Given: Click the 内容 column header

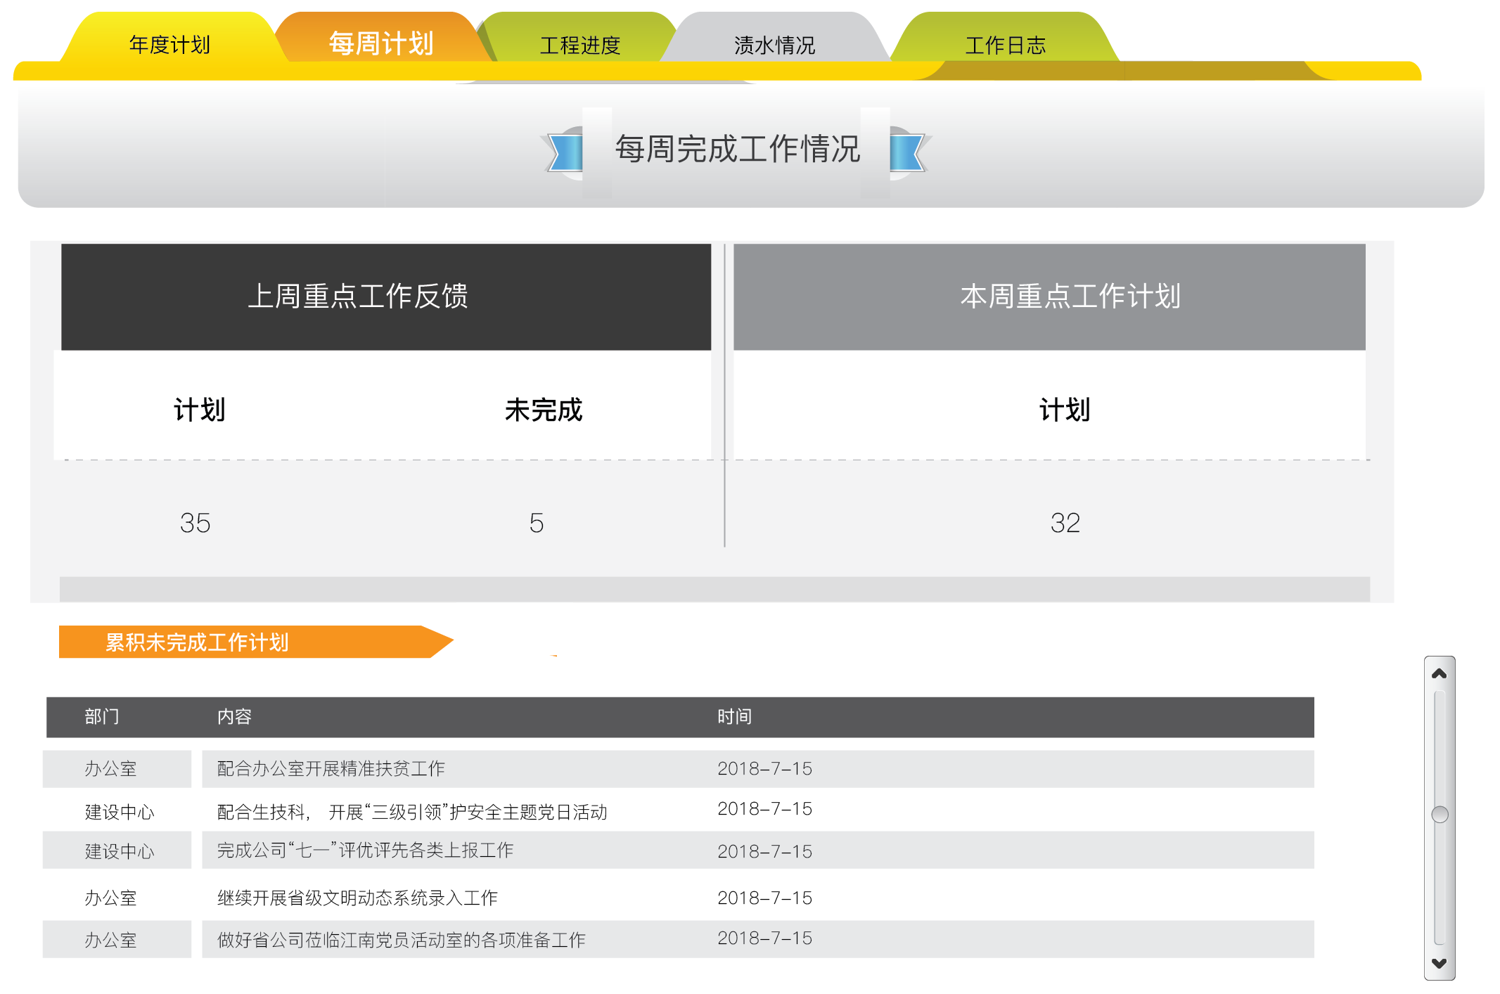Looking at the screenshot, I should 234,717.
